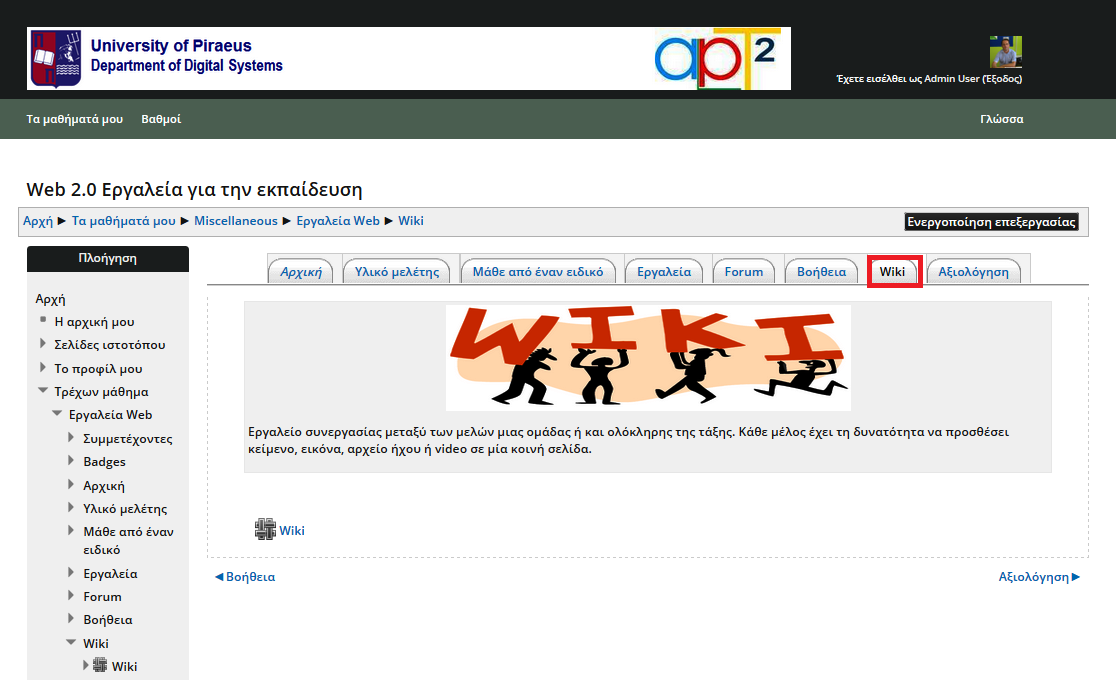The image size is (1116, 680).
Task: Open the Τα μαθήματά μου menu
Action: pyautogui.click(x=75, y=119)
